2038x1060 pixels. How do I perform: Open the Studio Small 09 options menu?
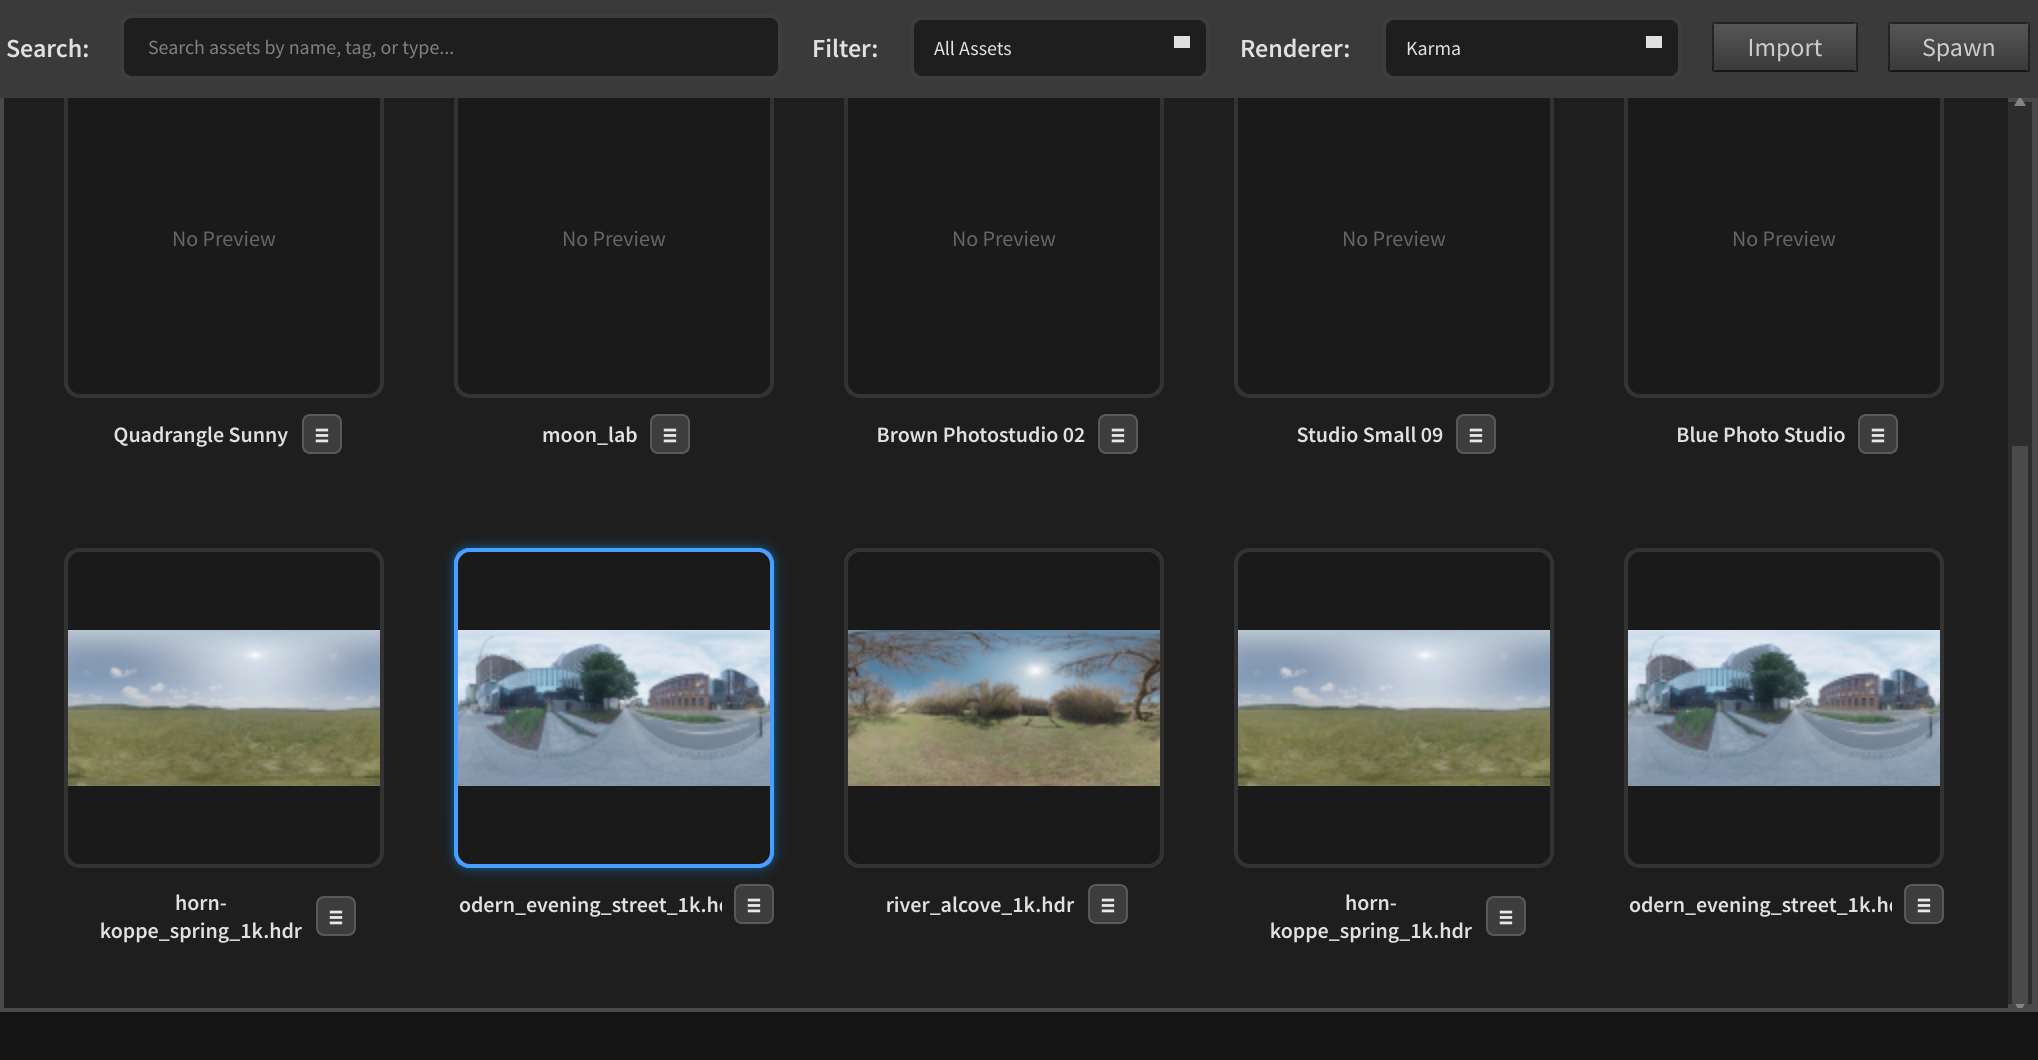pyautogui.click(x=1475, y=434)
